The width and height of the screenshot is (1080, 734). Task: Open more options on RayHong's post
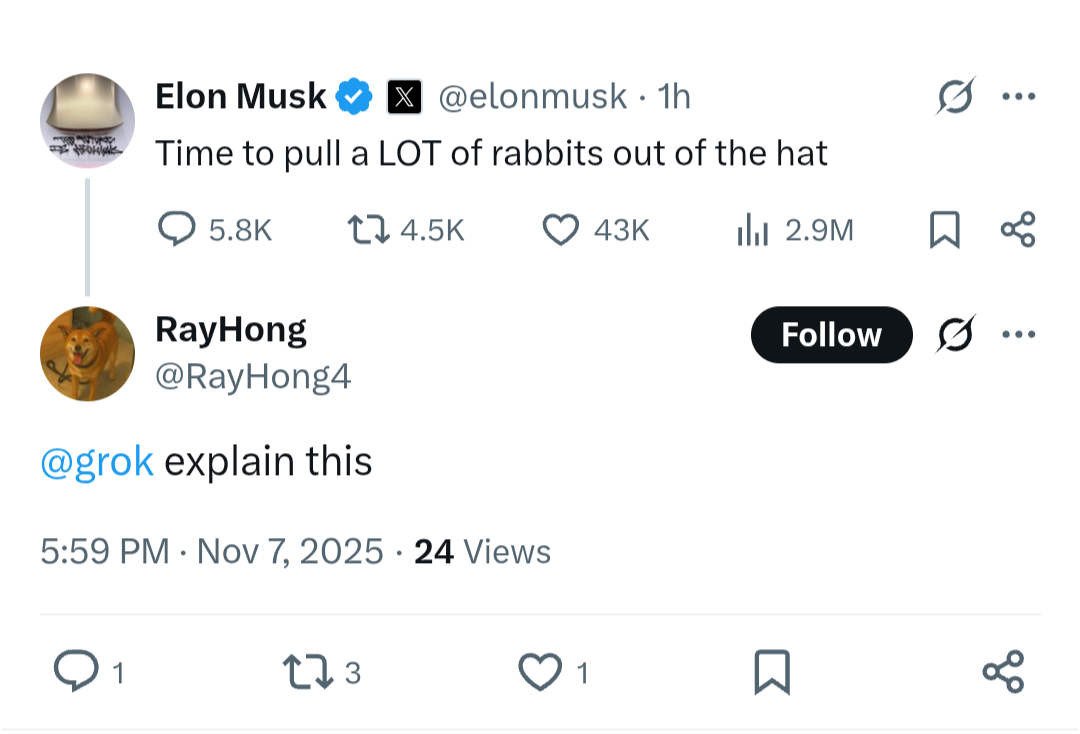click(x=1019, y=335)
